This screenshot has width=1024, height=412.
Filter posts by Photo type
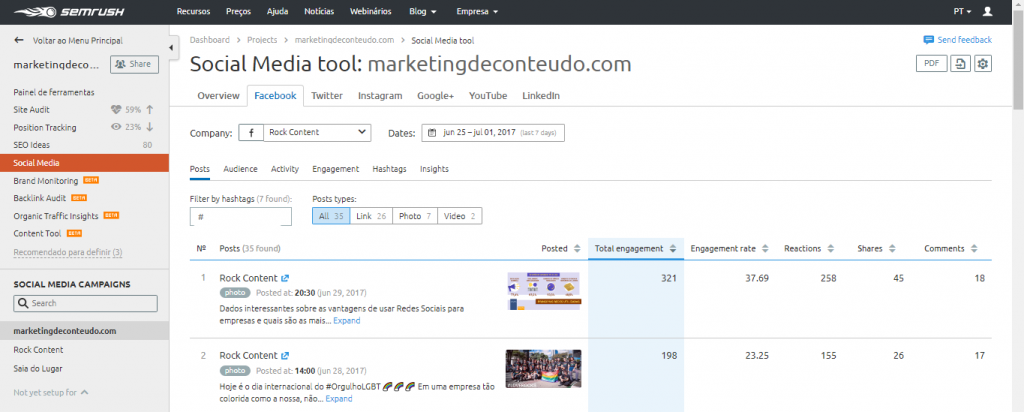415,216
